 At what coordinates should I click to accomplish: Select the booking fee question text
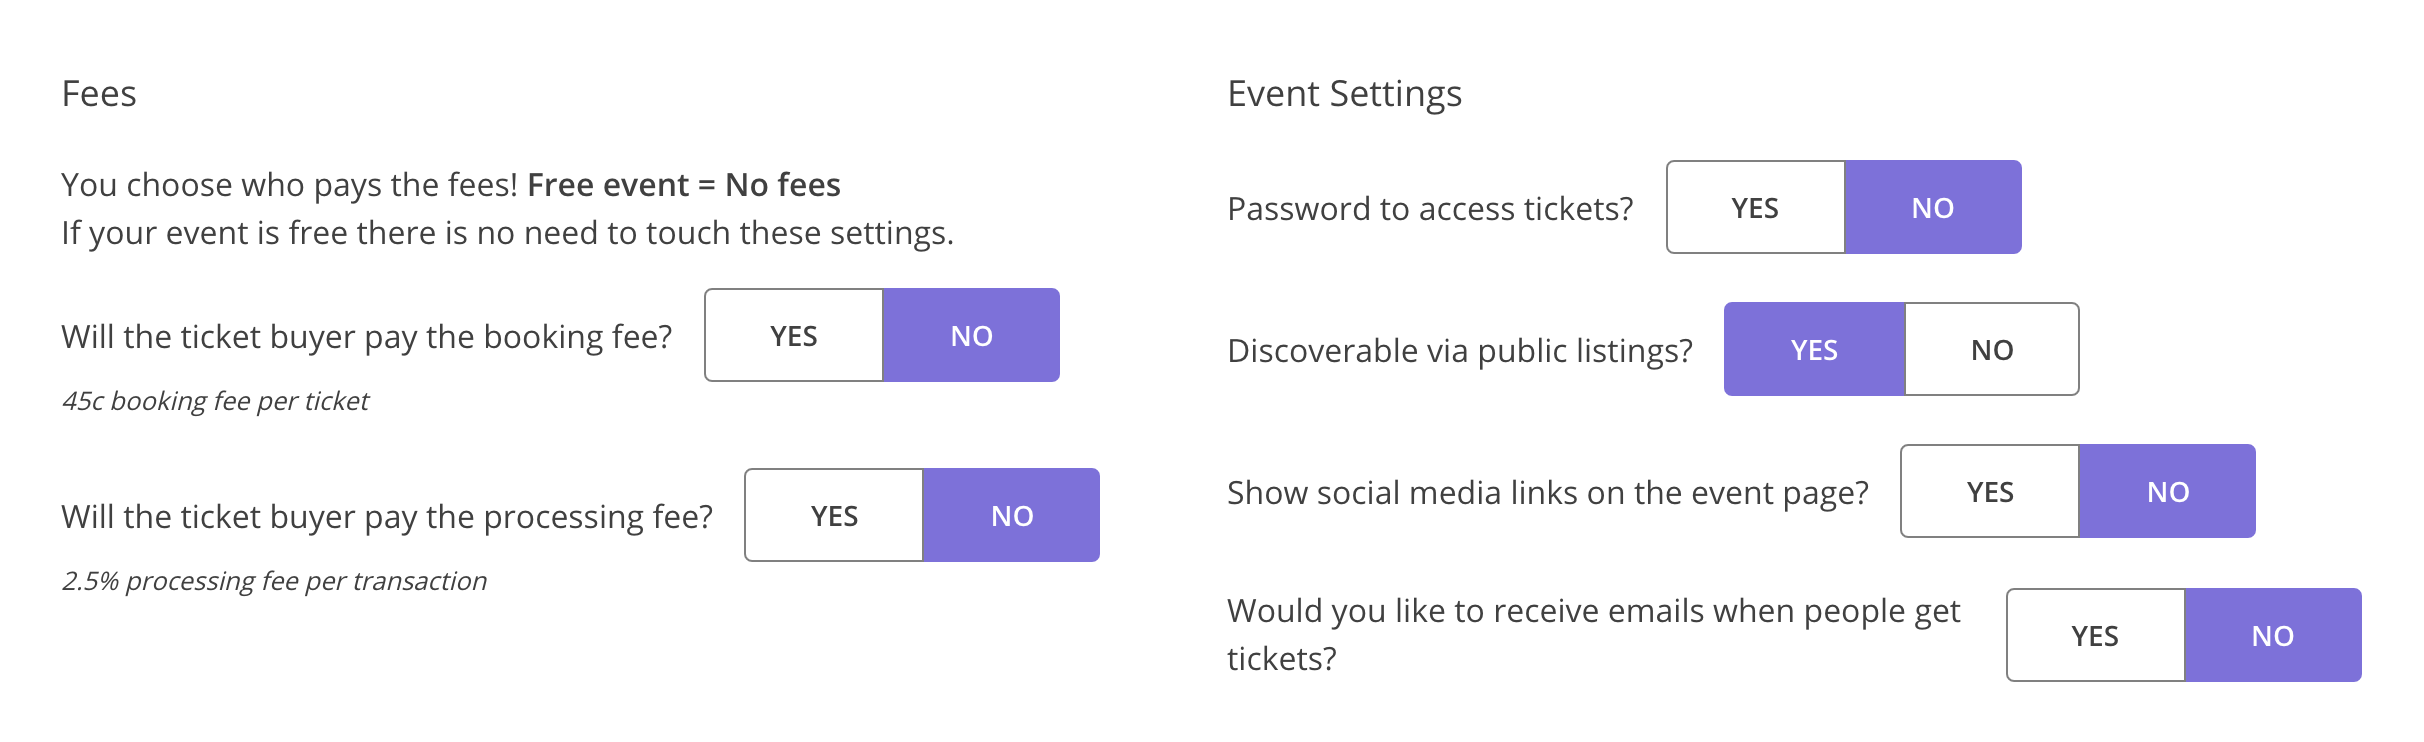click(x=370, y=336)
